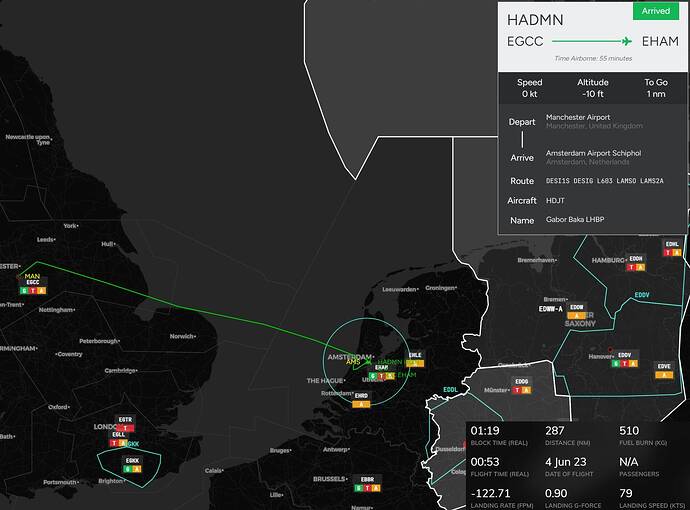Click the EDDV airport green G badge

tap(616, 363)
